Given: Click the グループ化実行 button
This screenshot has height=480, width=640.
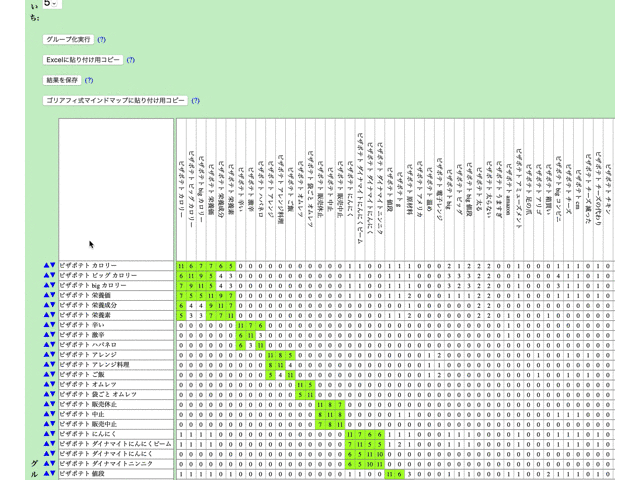Looking at the screenshot, I should click(68, 40).
